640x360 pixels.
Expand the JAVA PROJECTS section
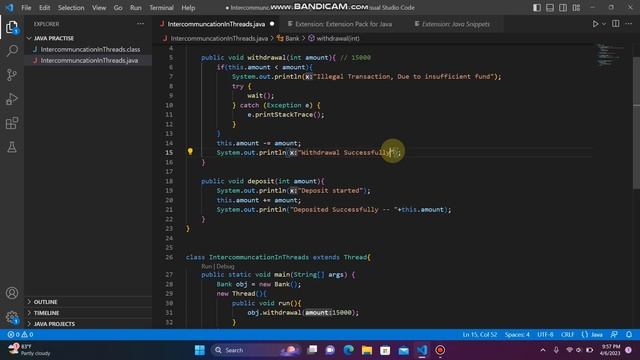54,324
